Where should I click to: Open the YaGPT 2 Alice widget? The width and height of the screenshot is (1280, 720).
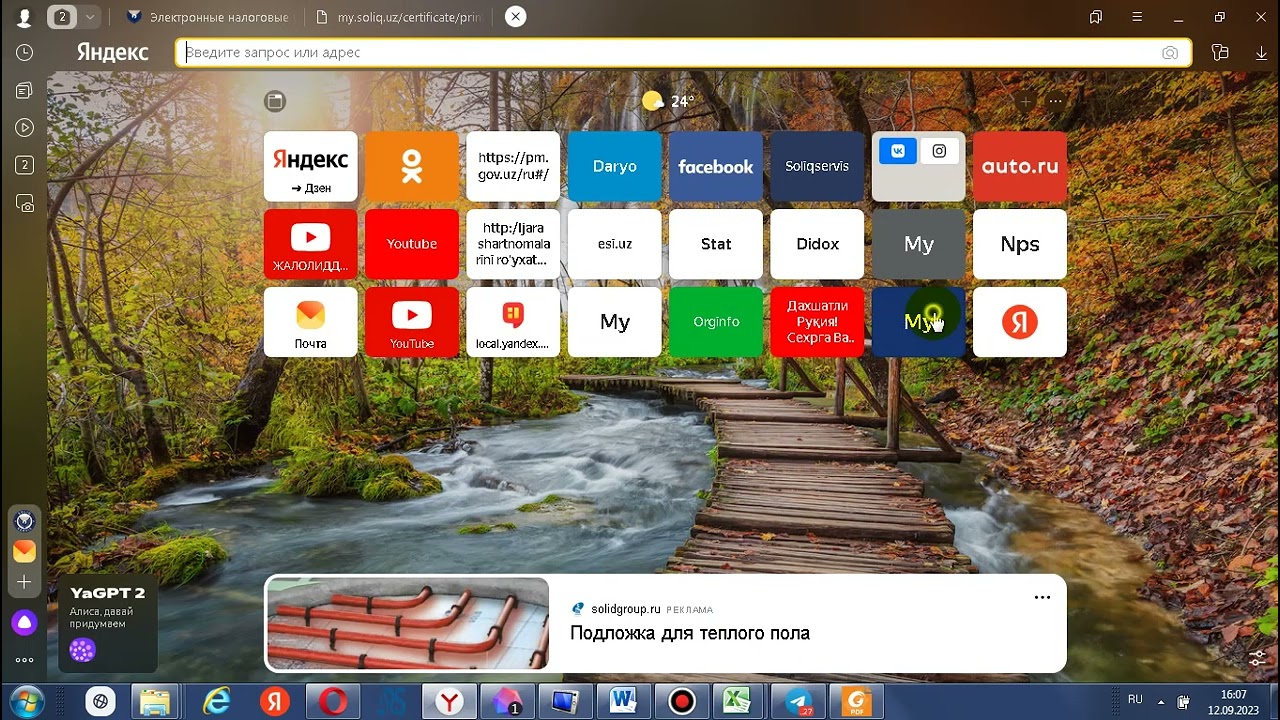coord(107,623)
